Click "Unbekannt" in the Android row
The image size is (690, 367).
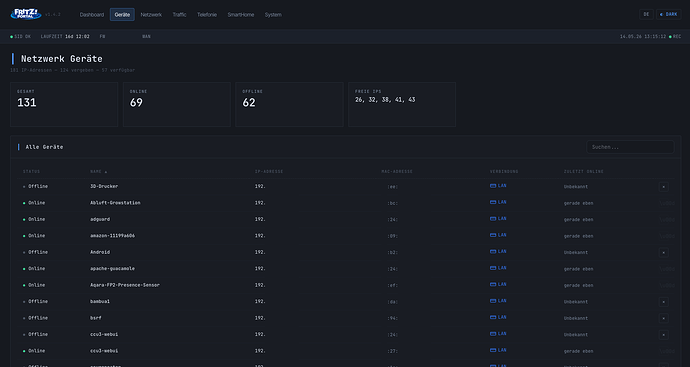pos(576,253)
